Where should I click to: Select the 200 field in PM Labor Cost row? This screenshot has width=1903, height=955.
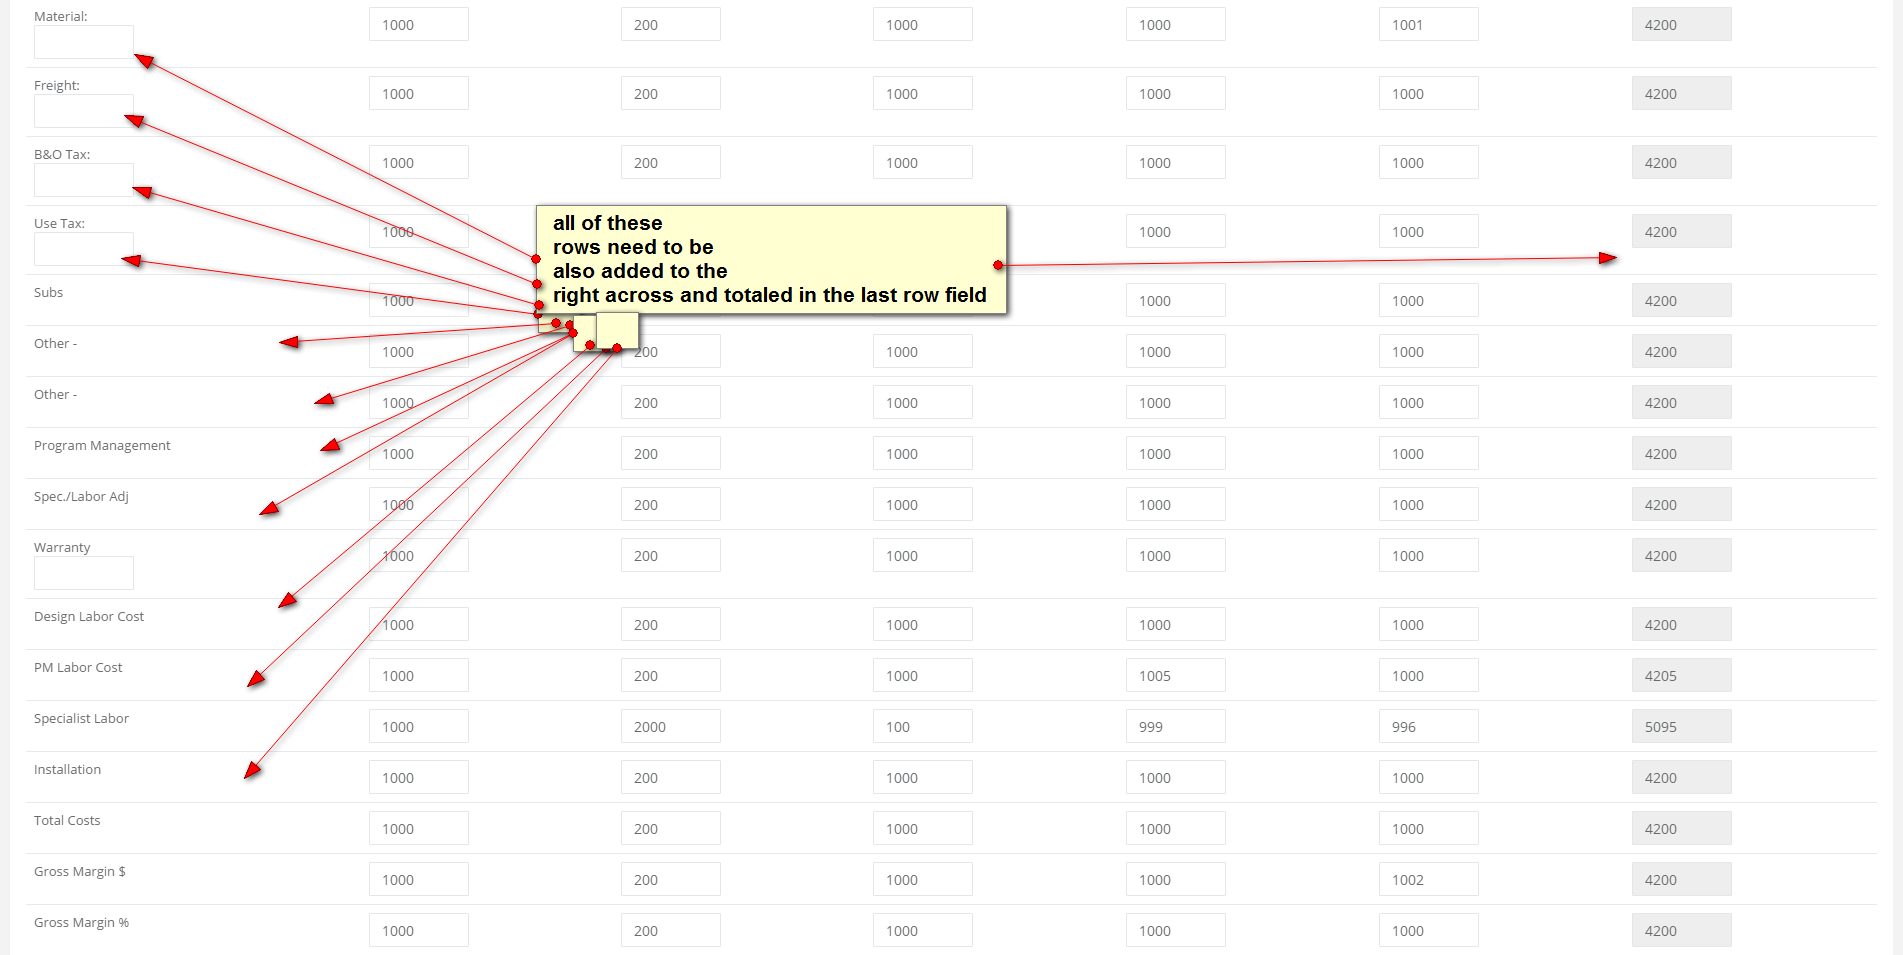pos(671,676)
